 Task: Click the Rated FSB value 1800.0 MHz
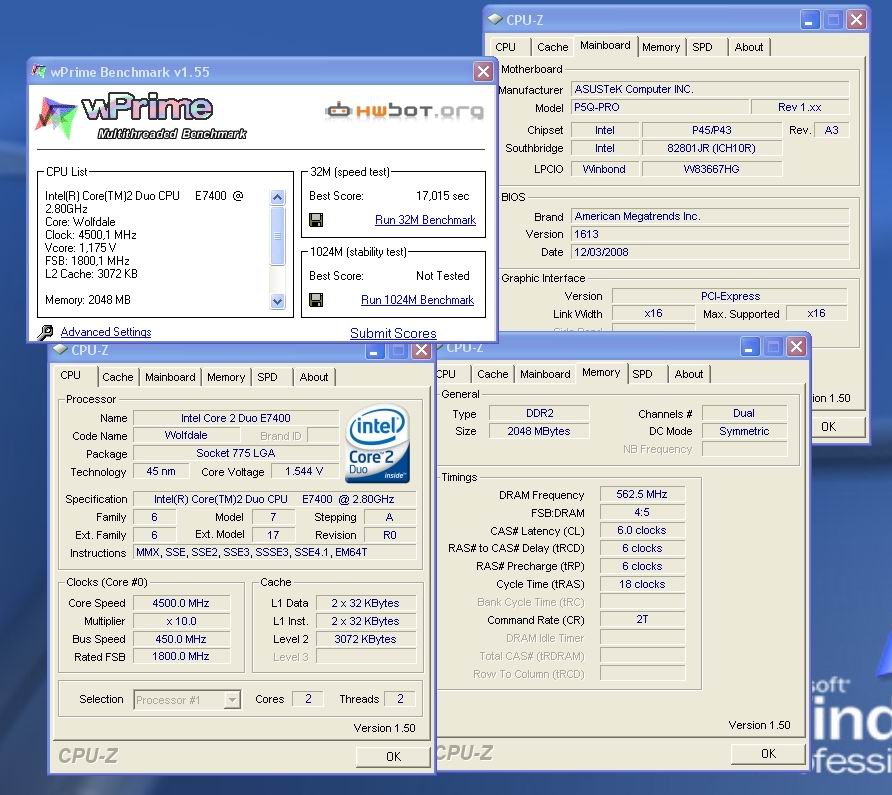click(x=181, y=657)
